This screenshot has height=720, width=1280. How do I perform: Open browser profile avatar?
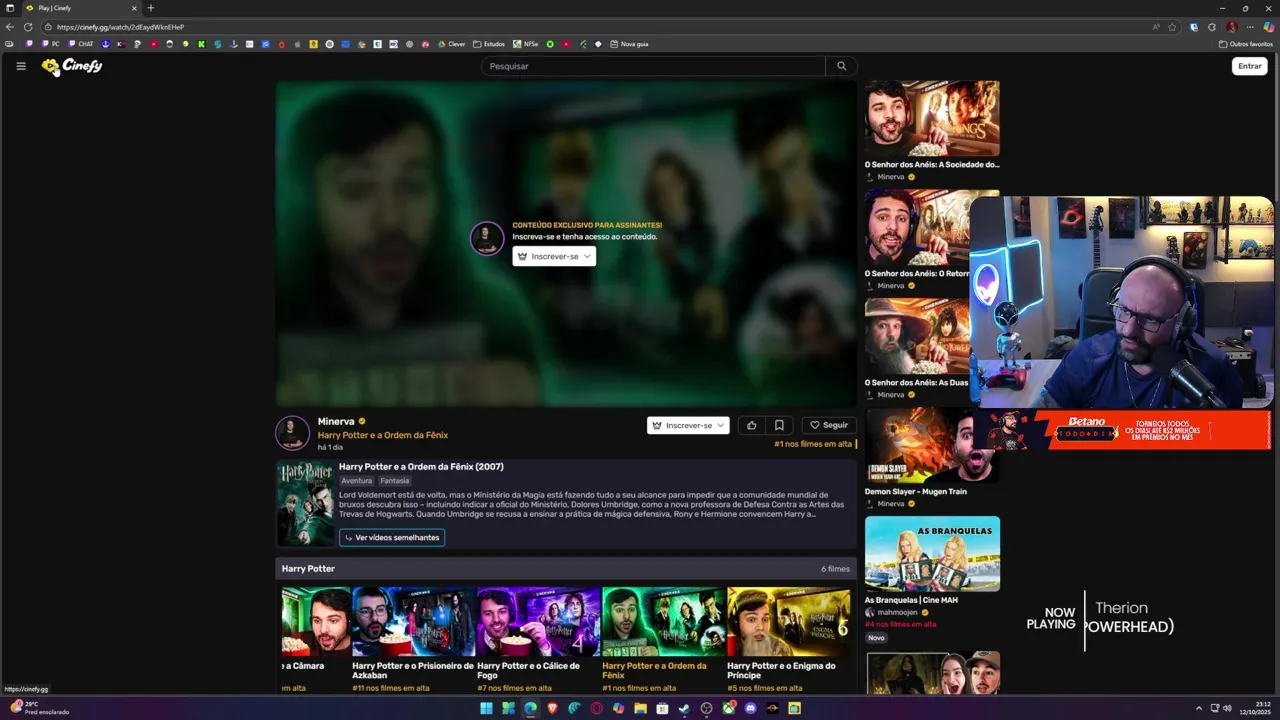(x=1232, y=27)
